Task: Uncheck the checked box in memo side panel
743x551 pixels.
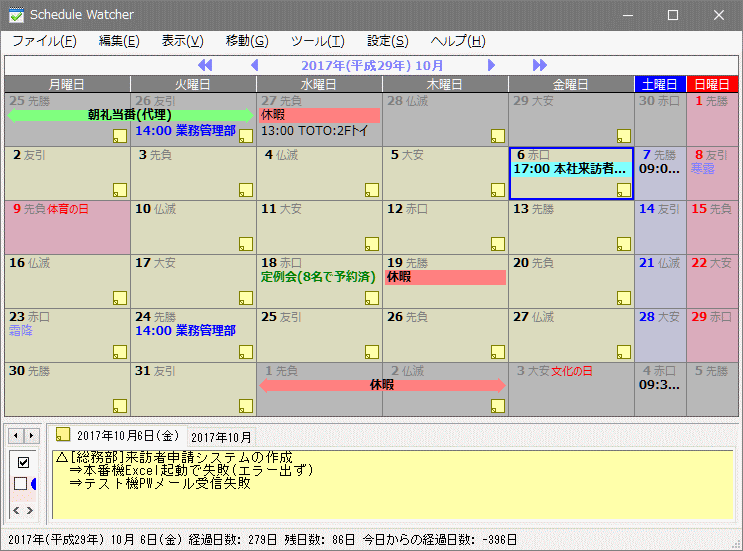Action: (x=23, y=462)
